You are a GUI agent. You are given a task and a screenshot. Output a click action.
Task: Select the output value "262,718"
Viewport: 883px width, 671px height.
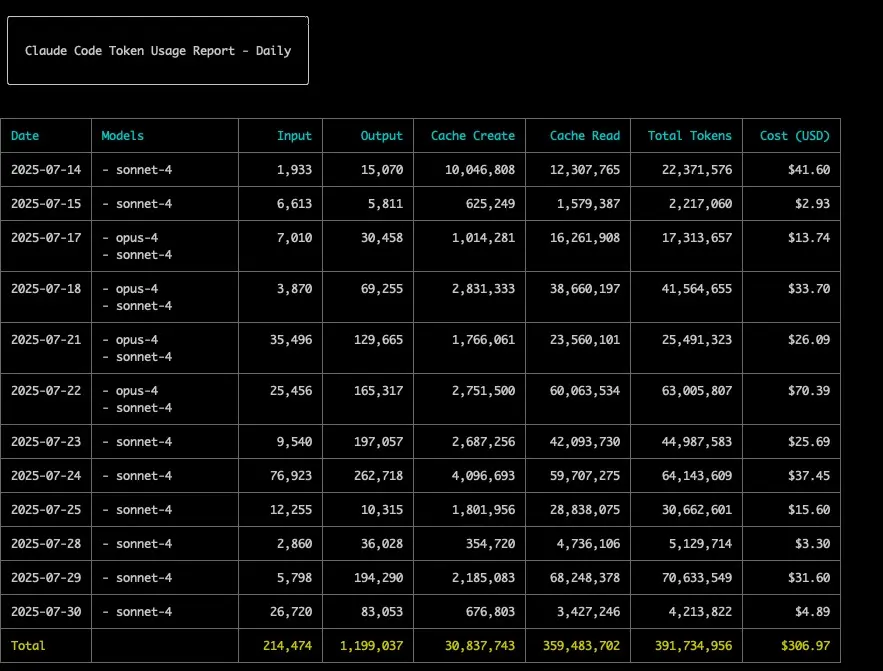(x=378, y=476)
